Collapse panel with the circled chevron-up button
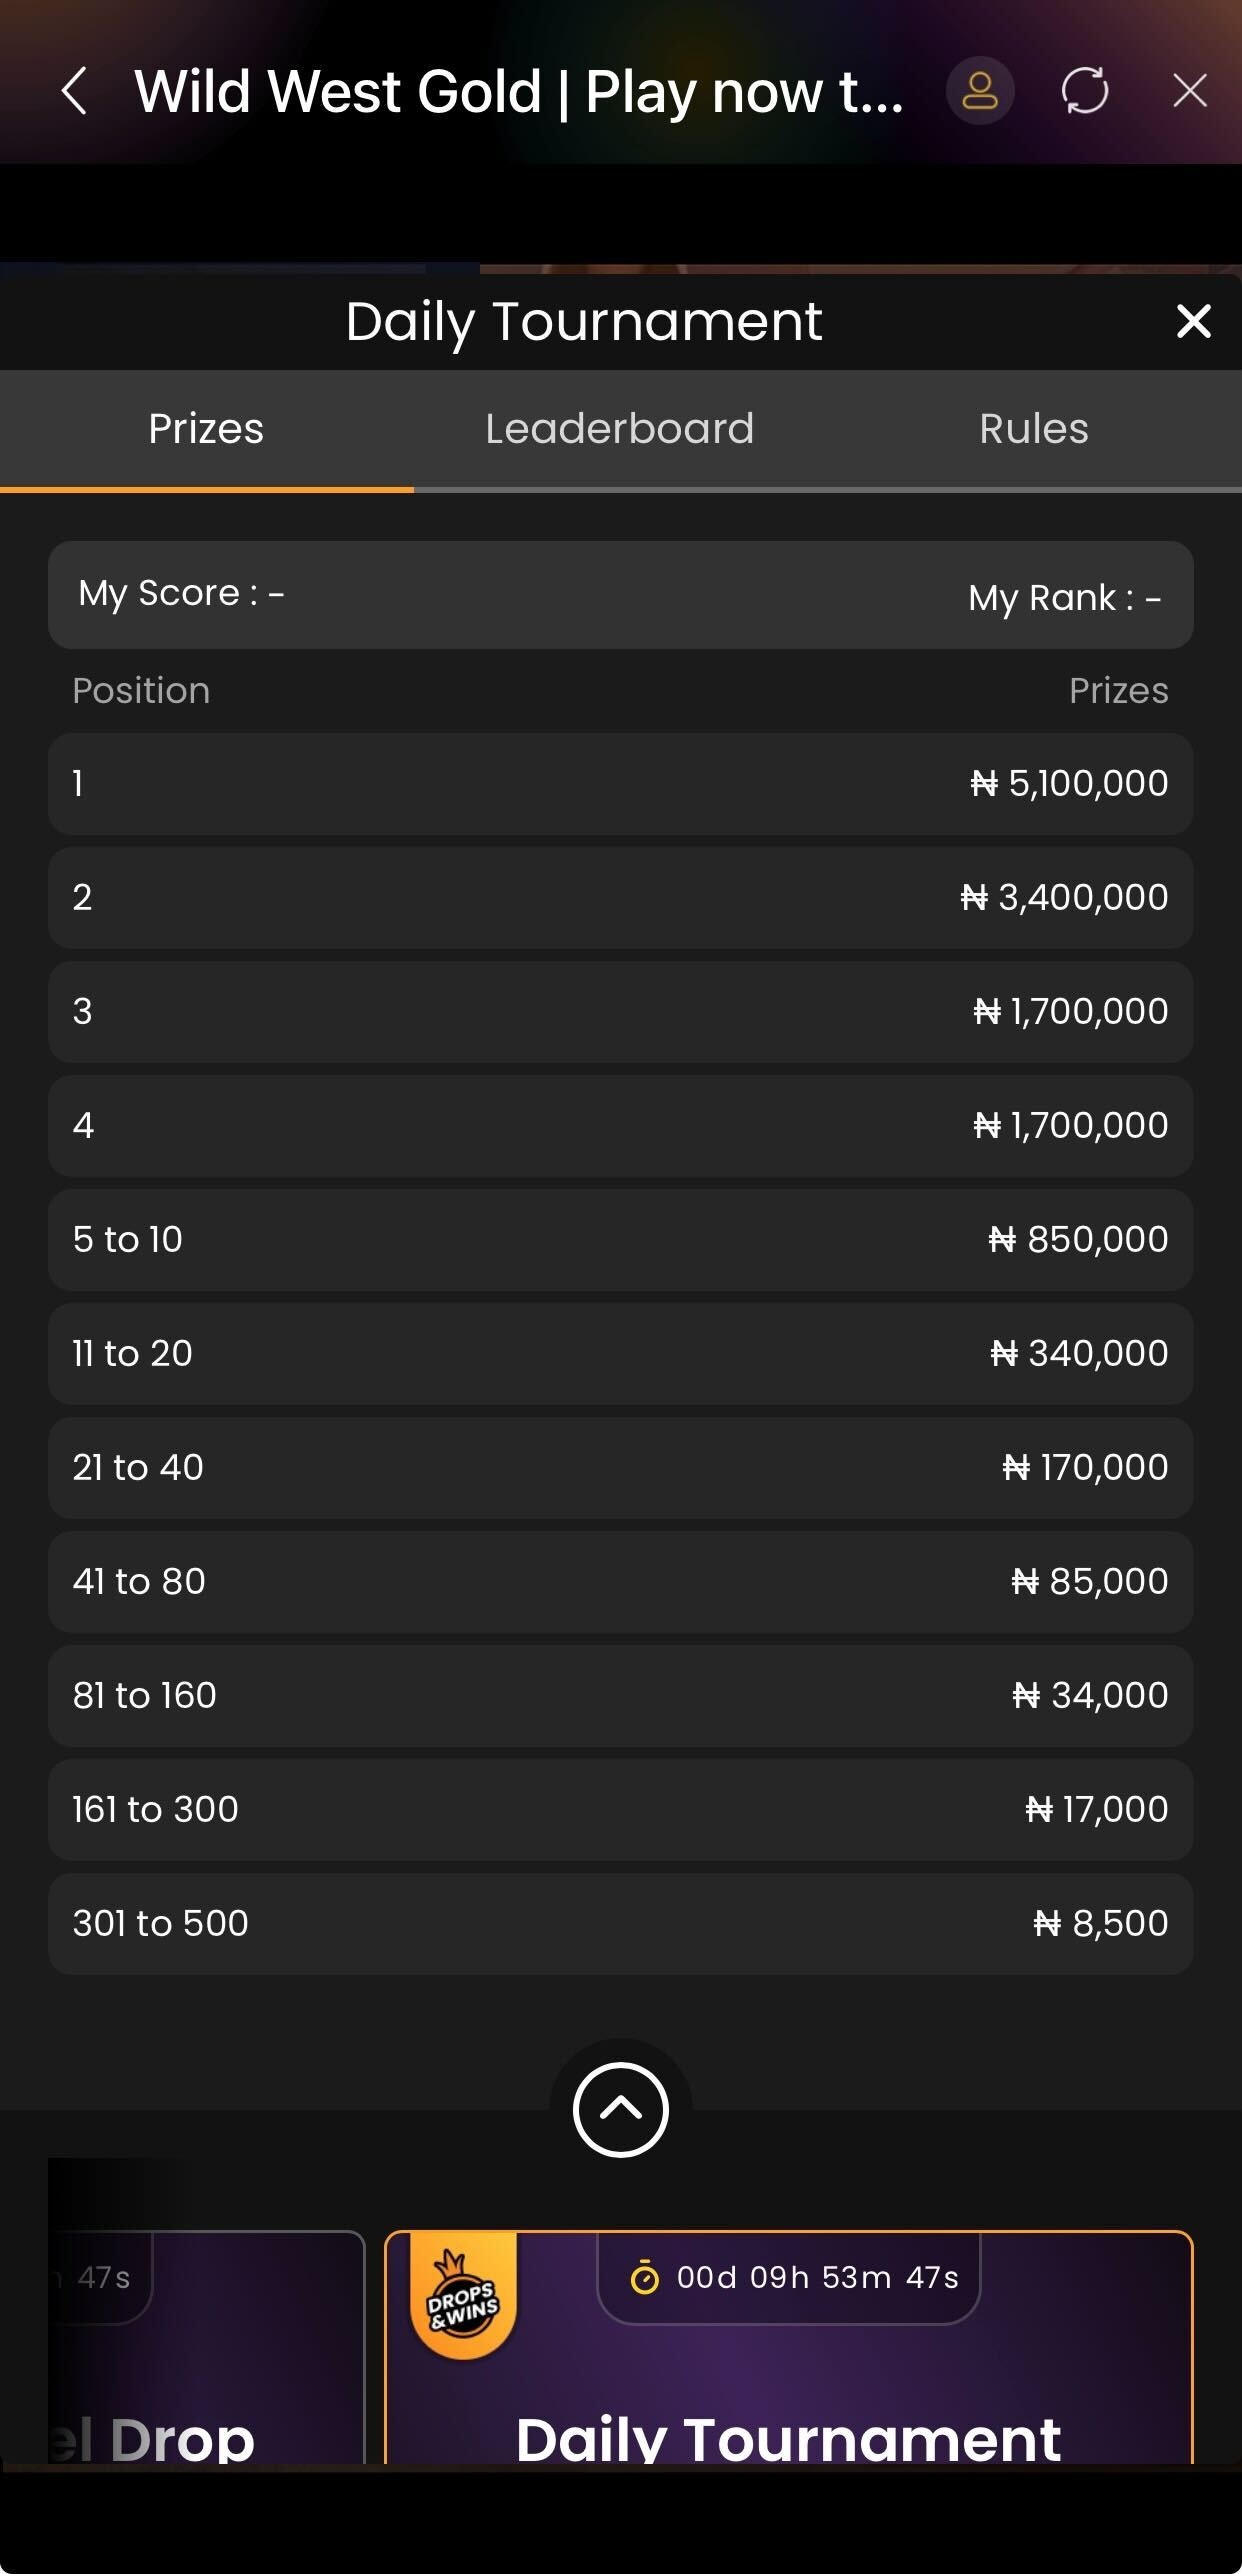The image size is (1242, 2574). pos(620,2109)
